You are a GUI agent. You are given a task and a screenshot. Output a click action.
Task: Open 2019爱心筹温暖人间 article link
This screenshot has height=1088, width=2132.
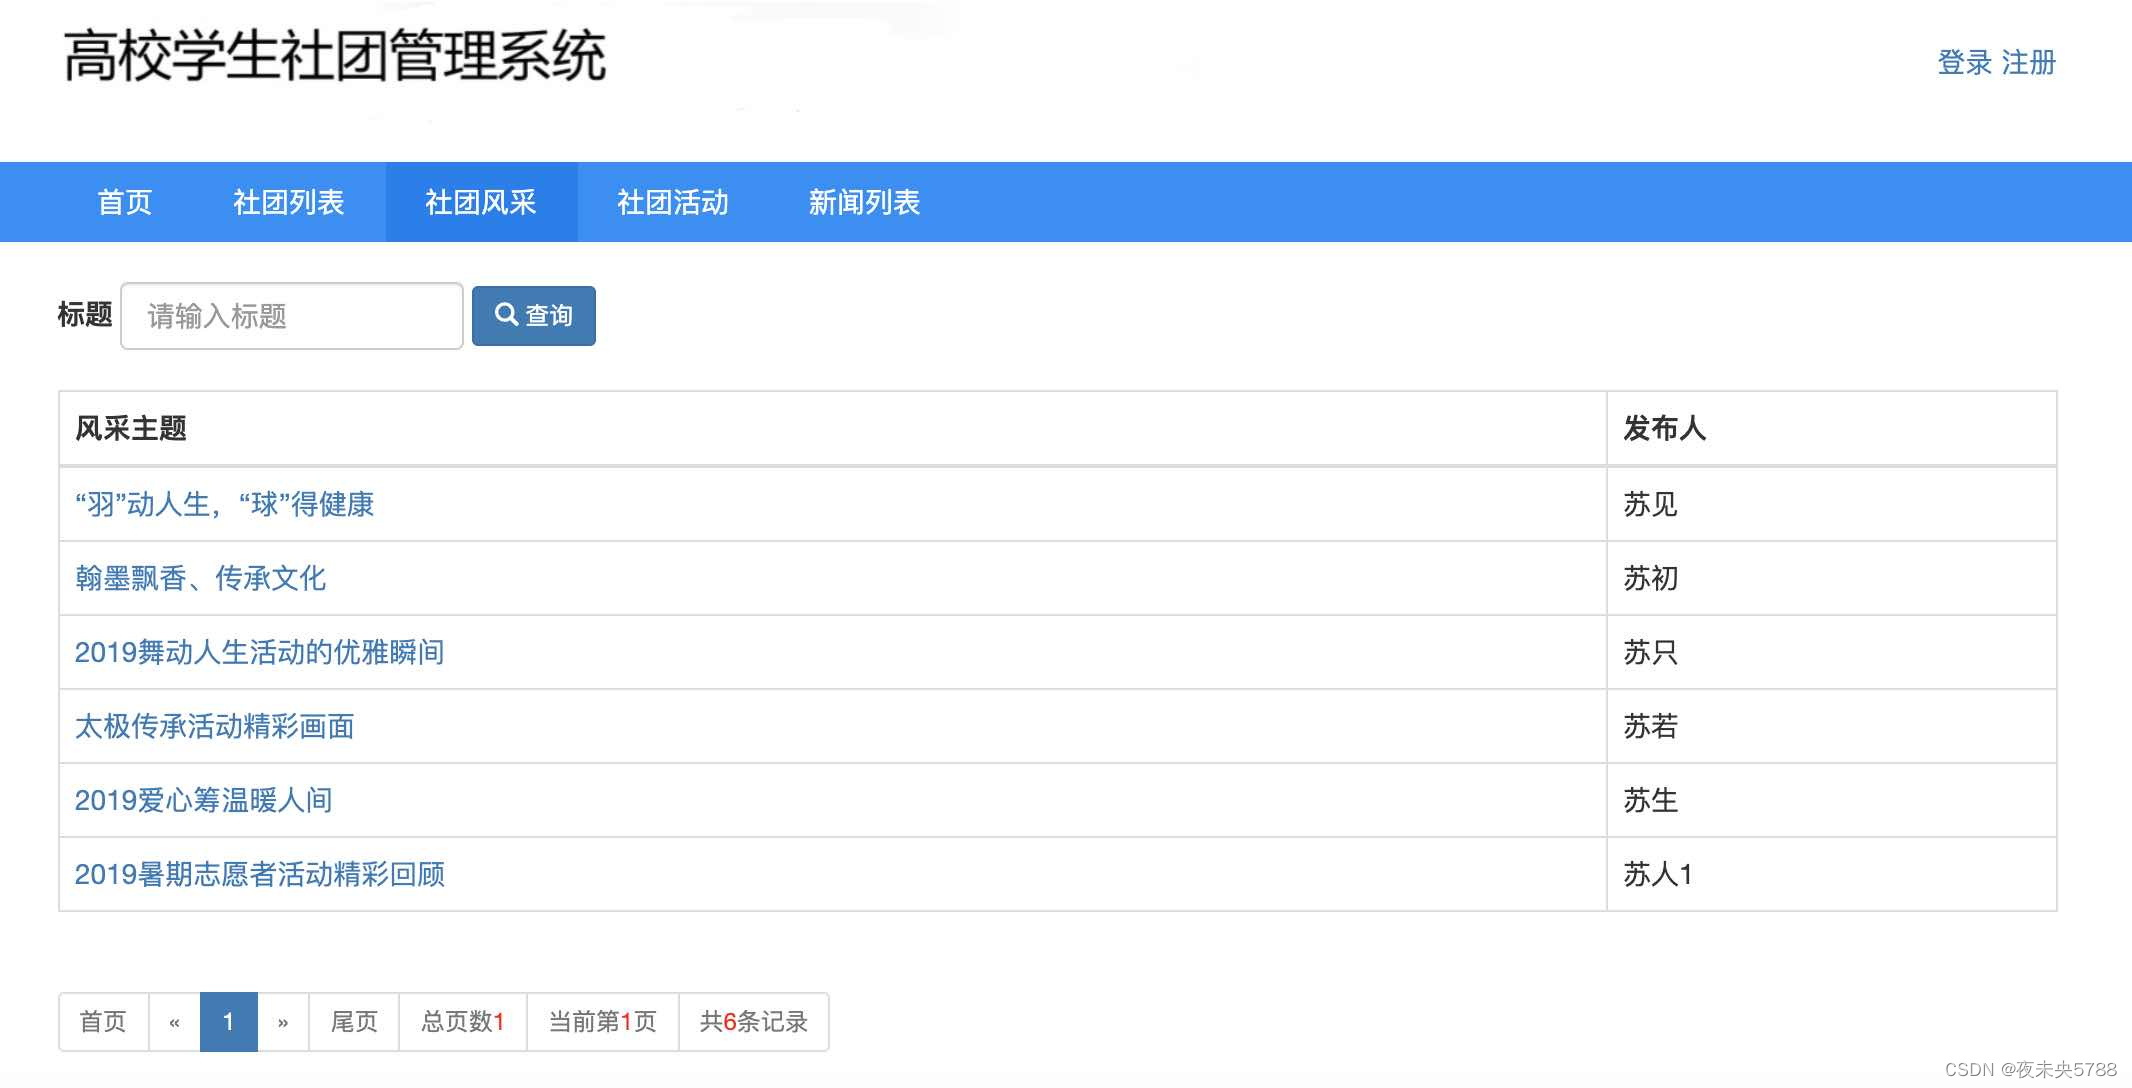[203, 800]
